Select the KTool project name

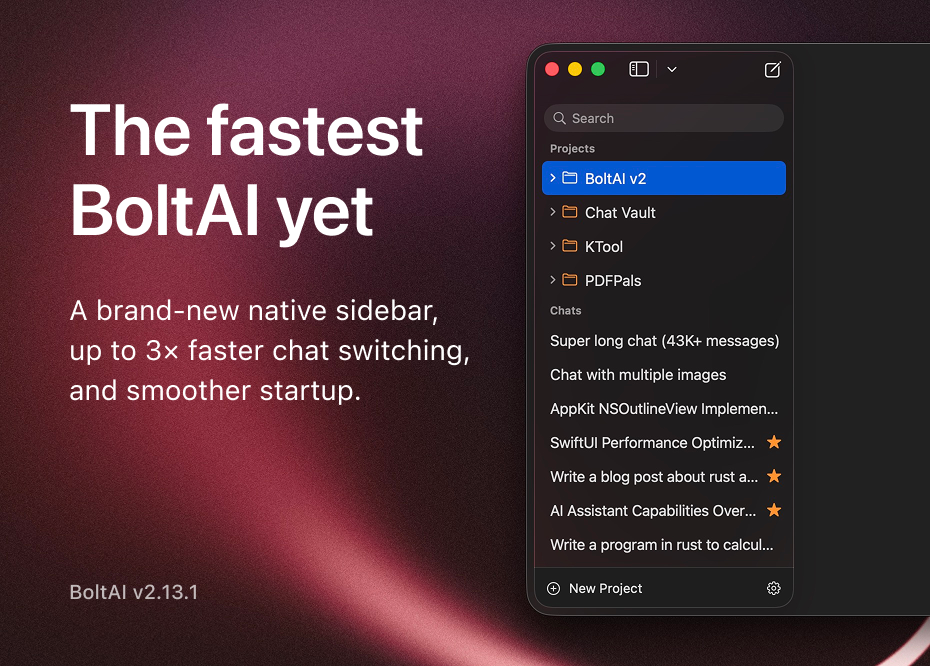(604, 246)
